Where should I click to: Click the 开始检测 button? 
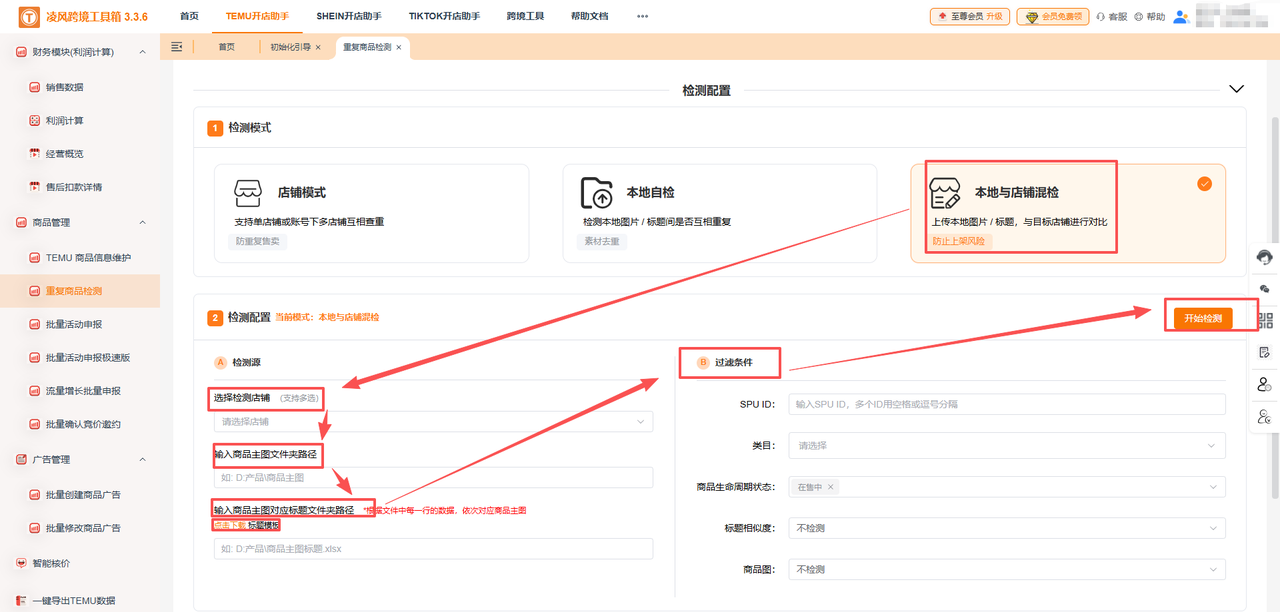(x=1203, y=318)
